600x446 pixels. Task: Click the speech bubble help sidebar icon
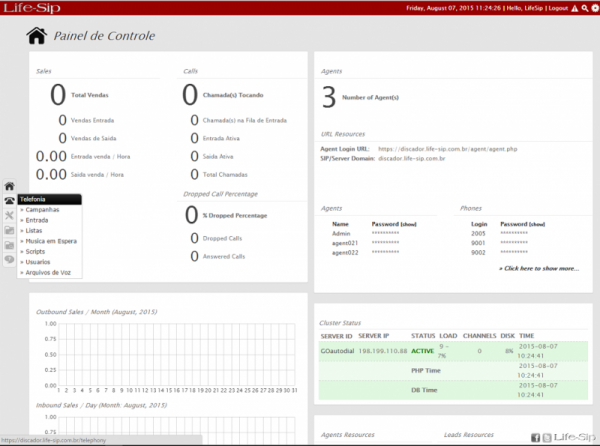[x=10, y=260]
